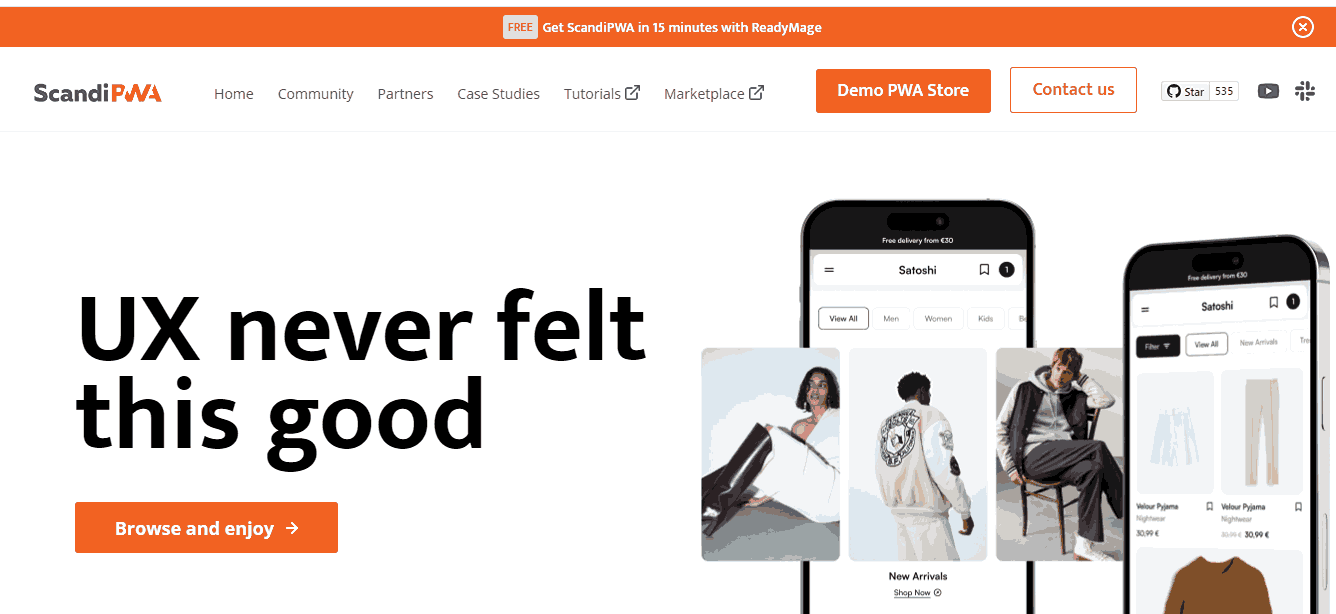Click the GitHub star count 535

pyautogui.click(x=1224, y=91)
